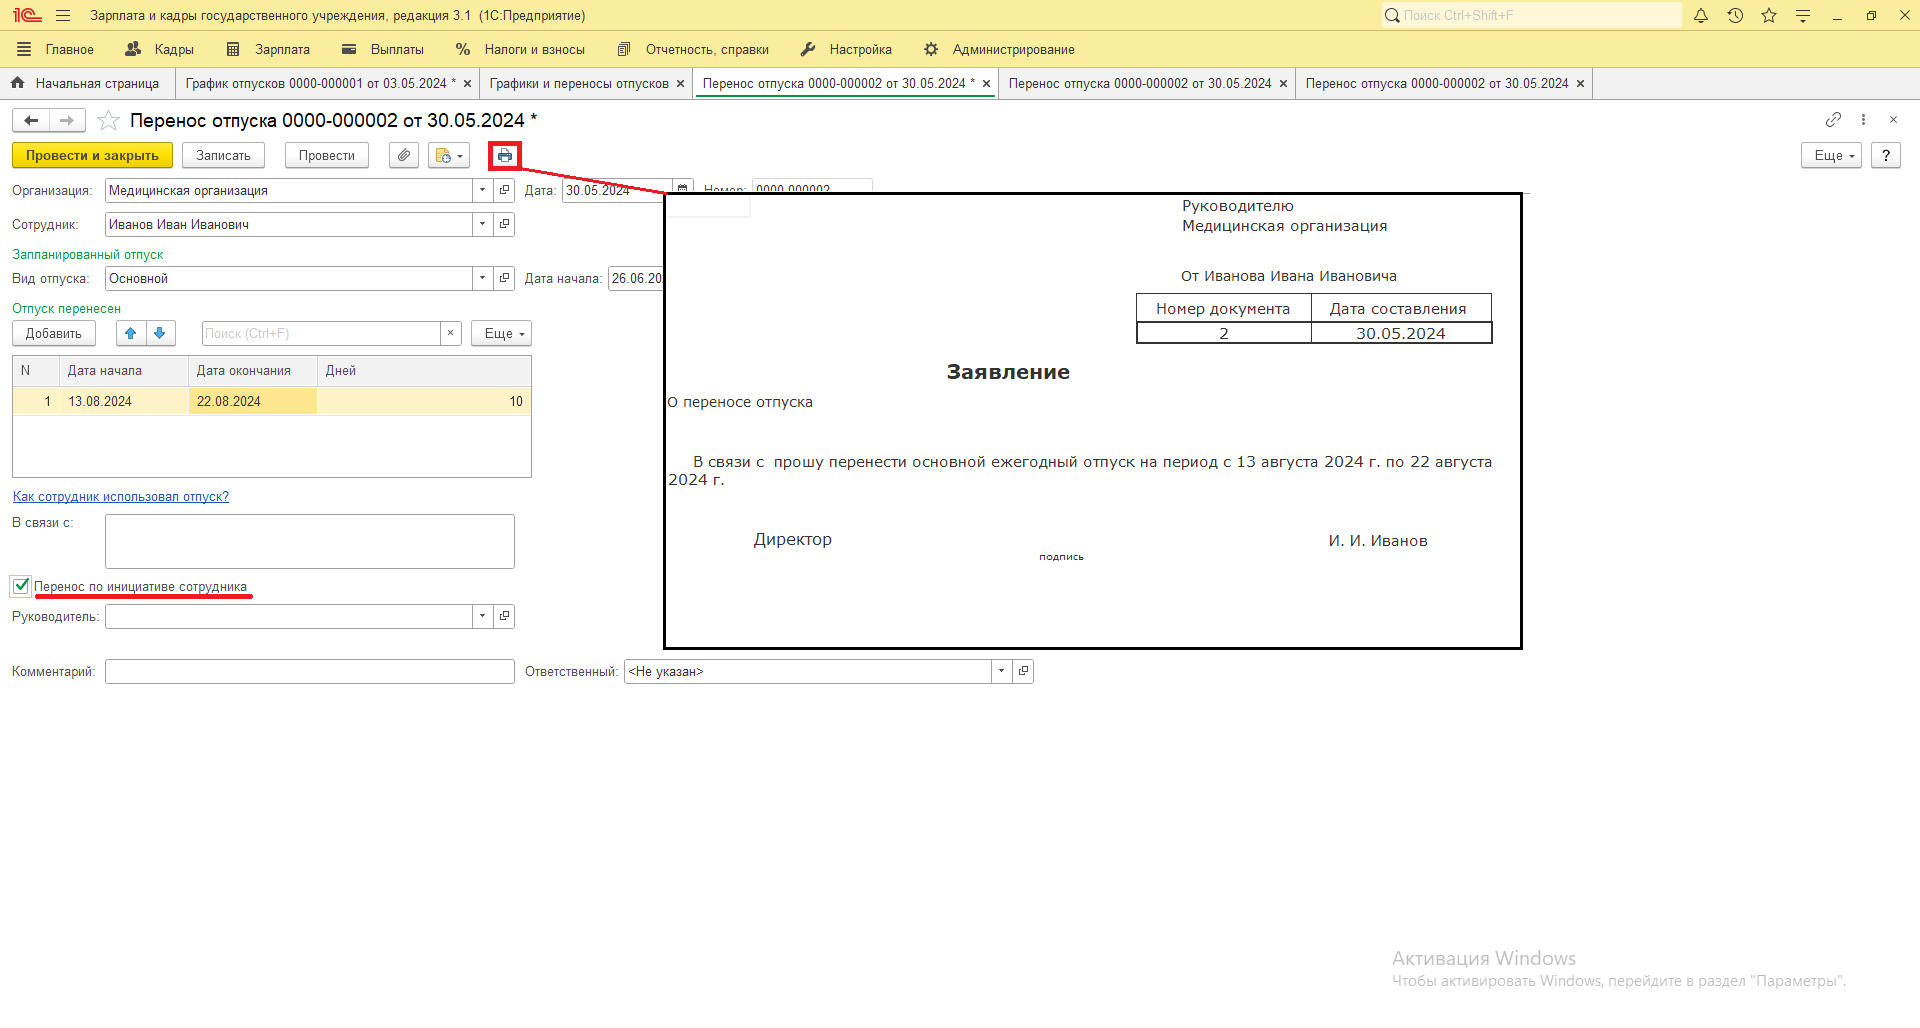The height and width of the screenshot is (1028, 1920).
Task: Click the В связи с text area
Action: pyautogui.click(x=310, y=542)
